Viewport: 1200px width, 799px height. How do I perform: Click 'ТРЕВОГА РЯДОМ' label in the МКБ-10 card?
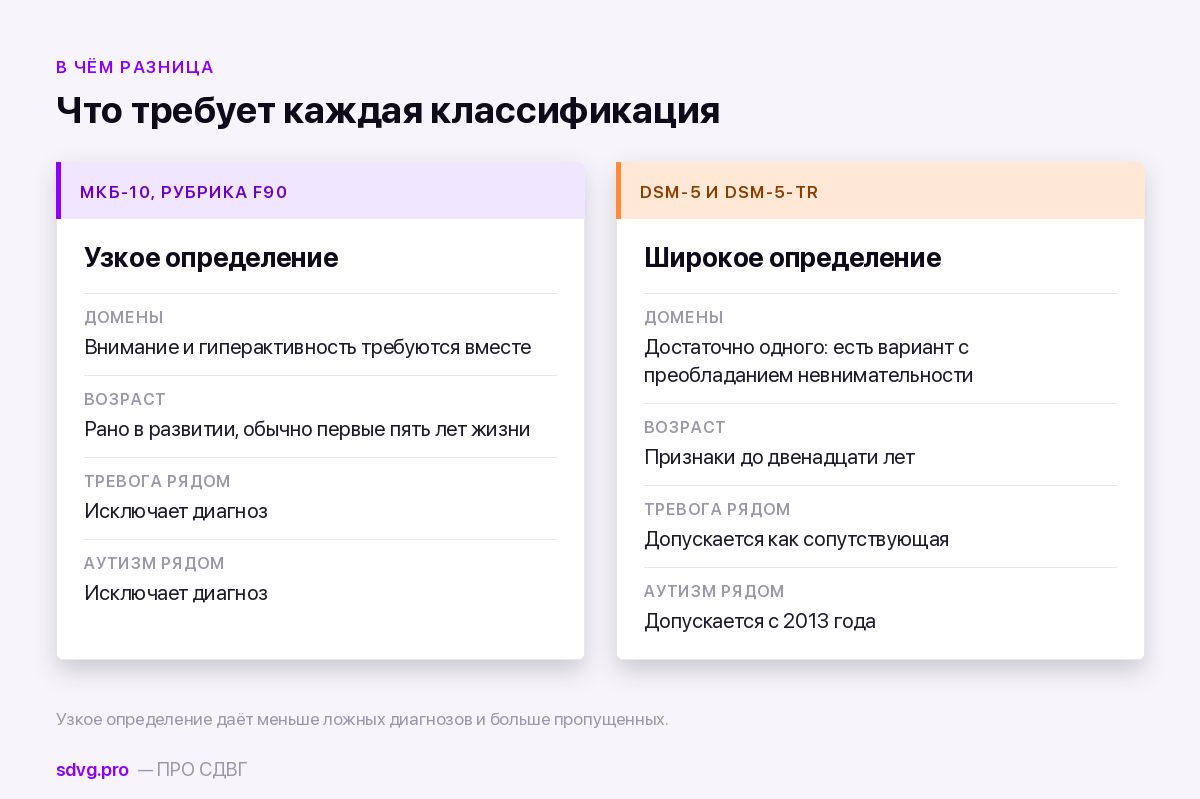click(x=157, y=481)
